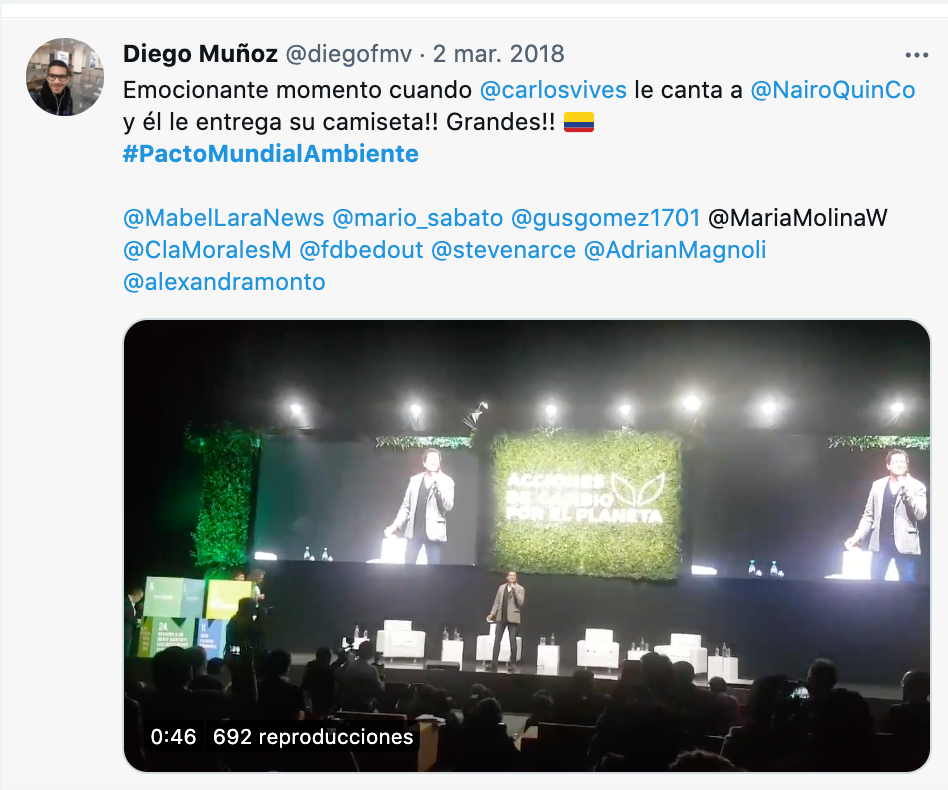
Task: Select the @ClaMoralesM mention
Action: [x=207, y=250]
